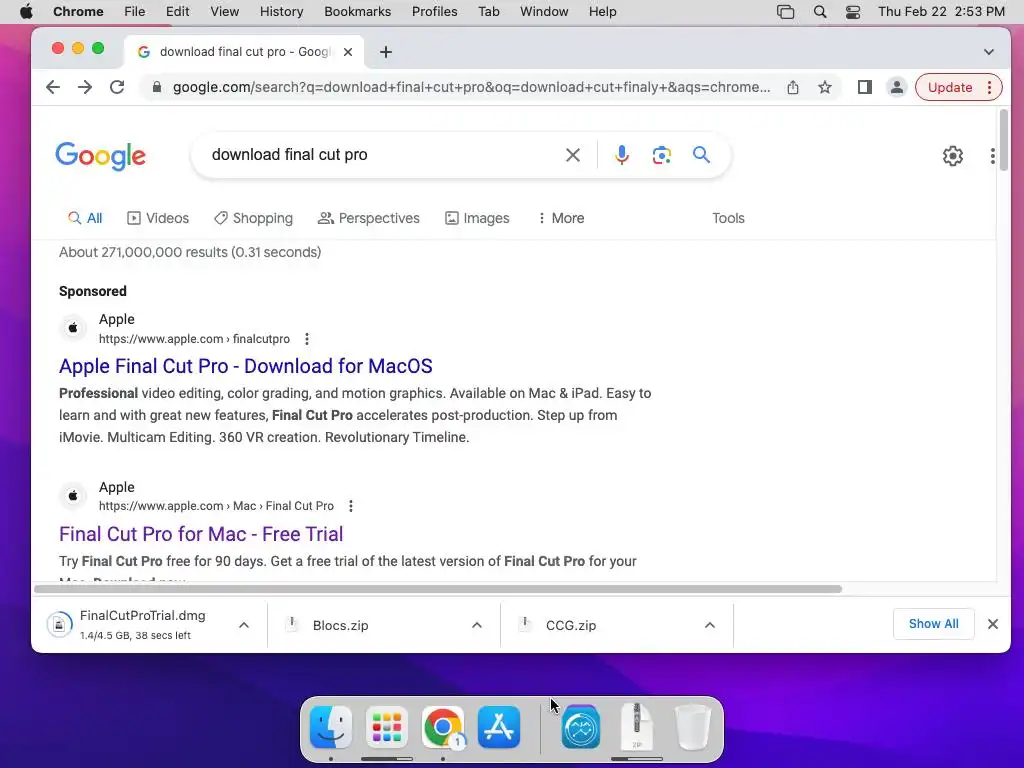Expand the More search filters
This screenshot has height=768, width=1024.
[x=560, y=218]
